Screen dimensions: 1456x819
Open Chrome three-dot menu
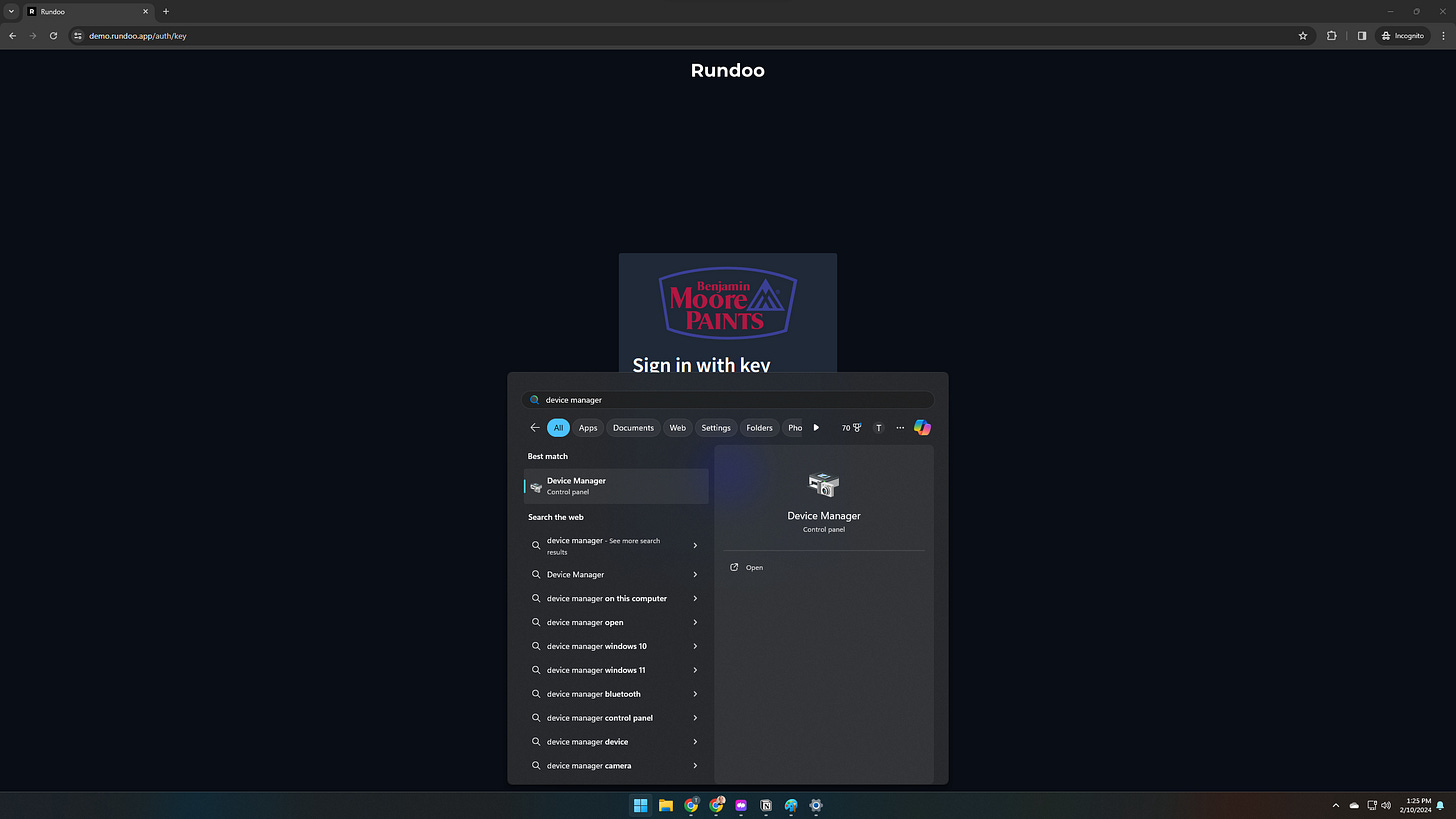(x=1443, y=36)
